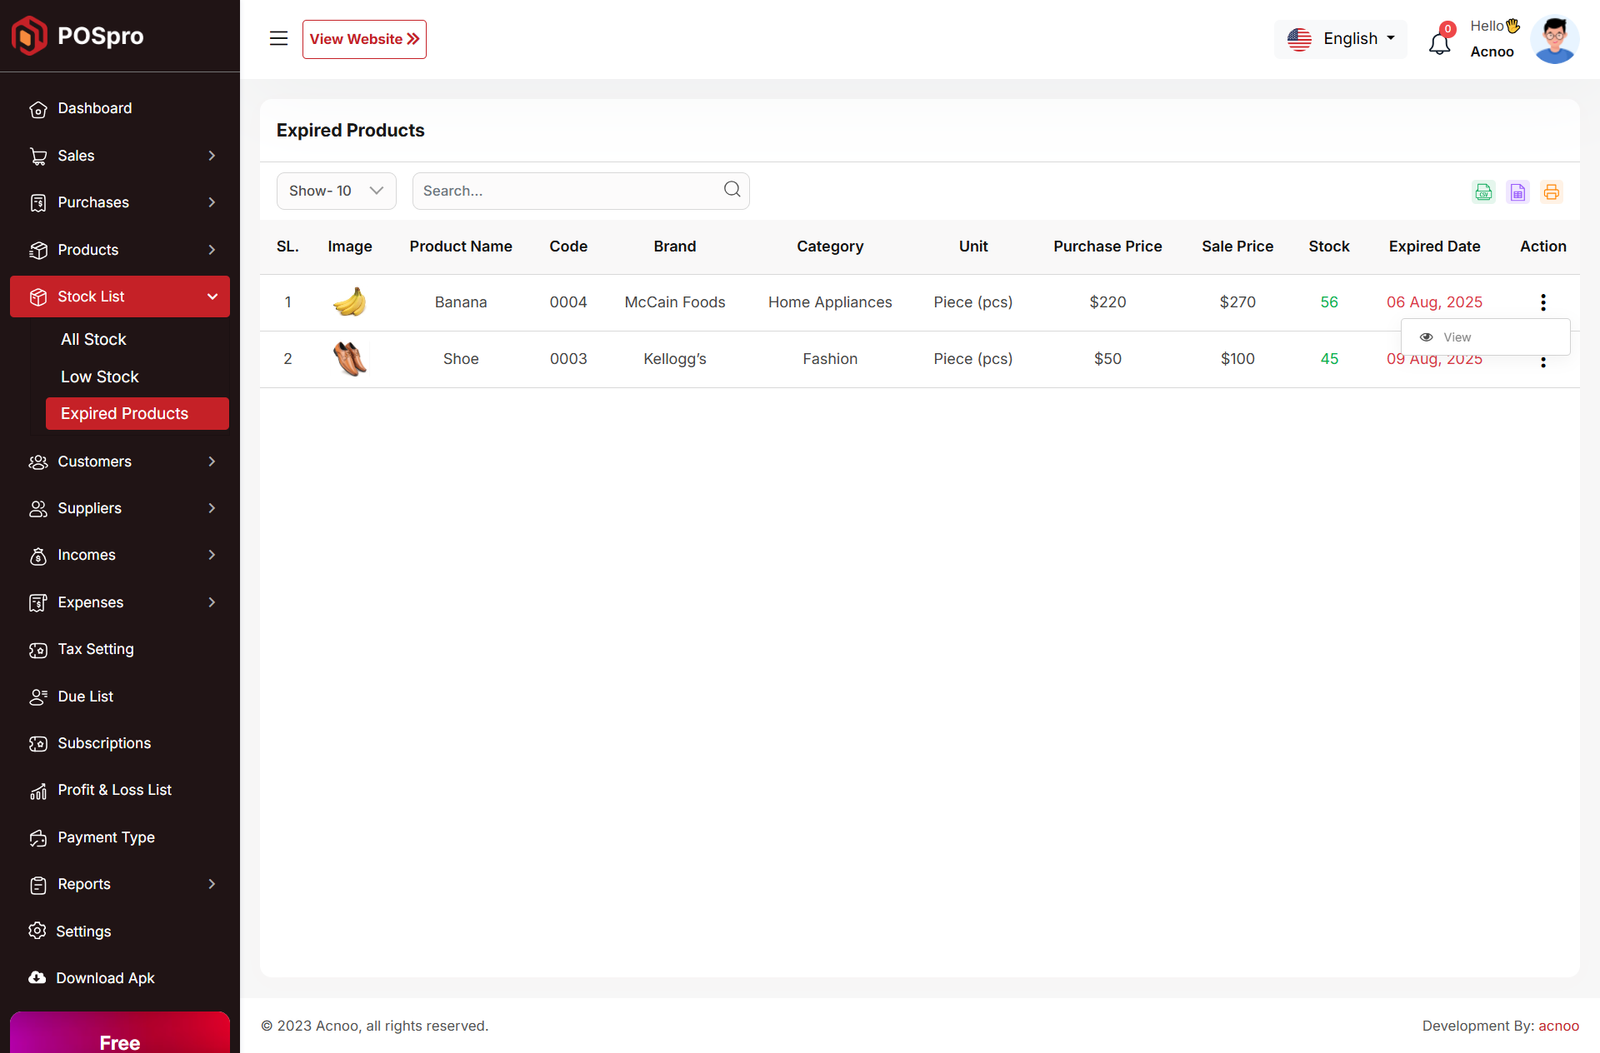The image size is (1600, 1053).
Task: Open the English language dropdown
Action: point(1340,39)
